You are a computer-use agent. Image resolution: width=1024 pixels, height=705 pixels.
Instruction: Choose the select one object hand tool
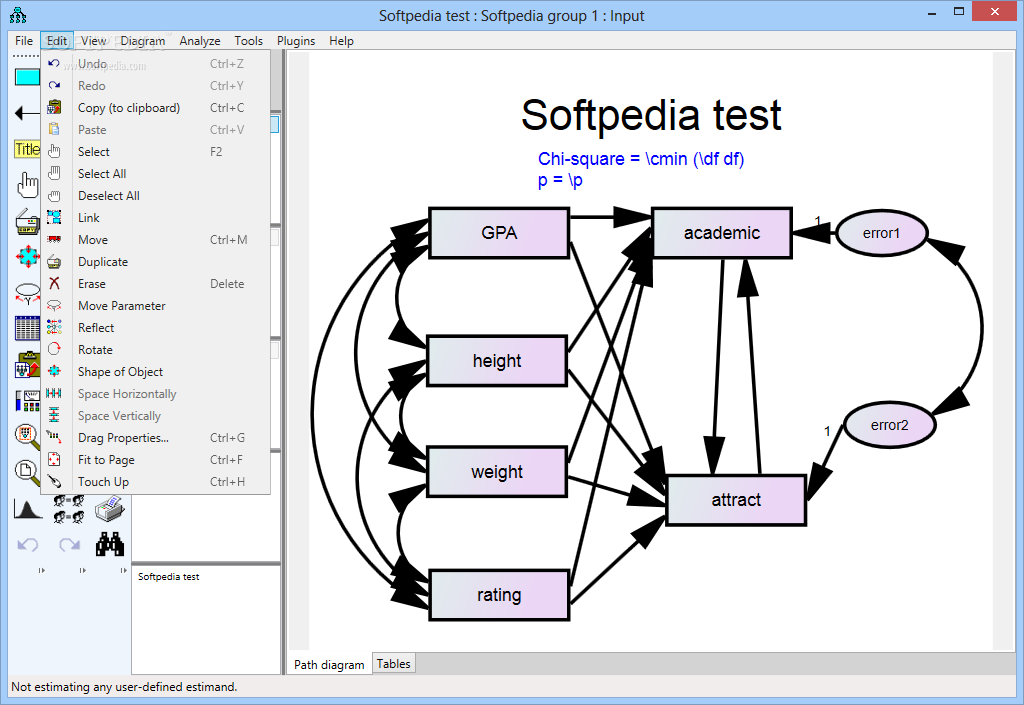[27, 185]
